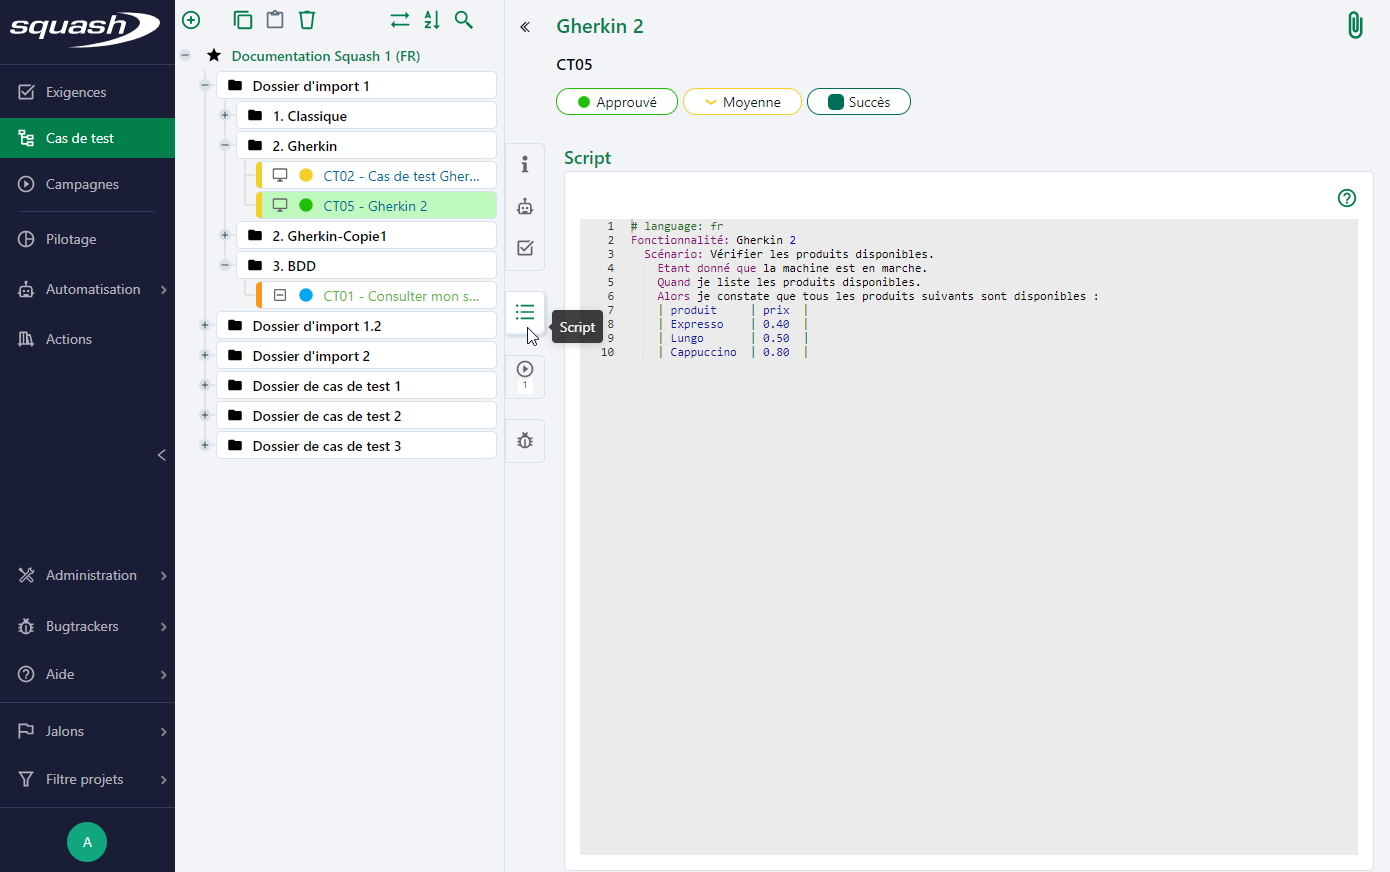Collapse the Documentation Squash 1 project node
The width and height of the screenshot is (1390, 872).
tap(186, 56)
